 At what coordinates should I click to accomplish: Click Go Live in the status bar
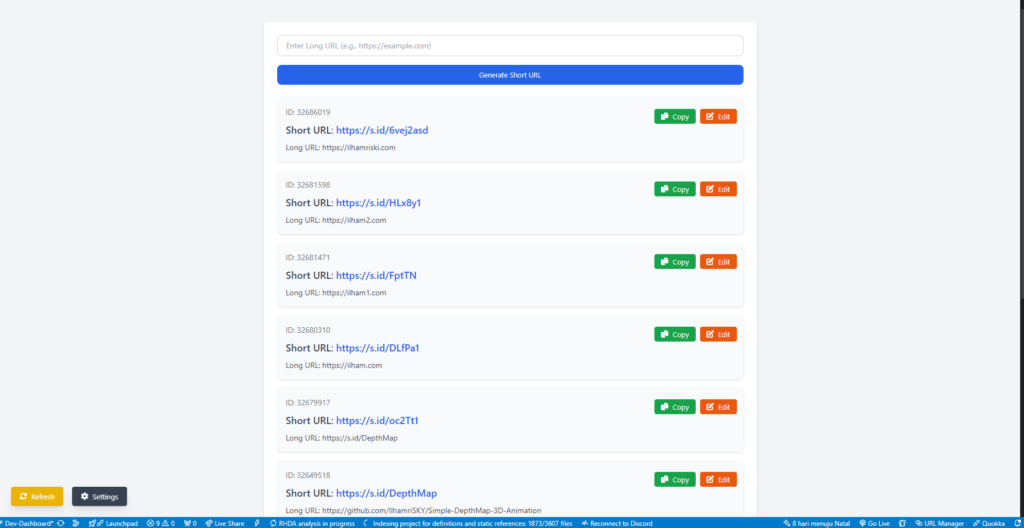874,523
